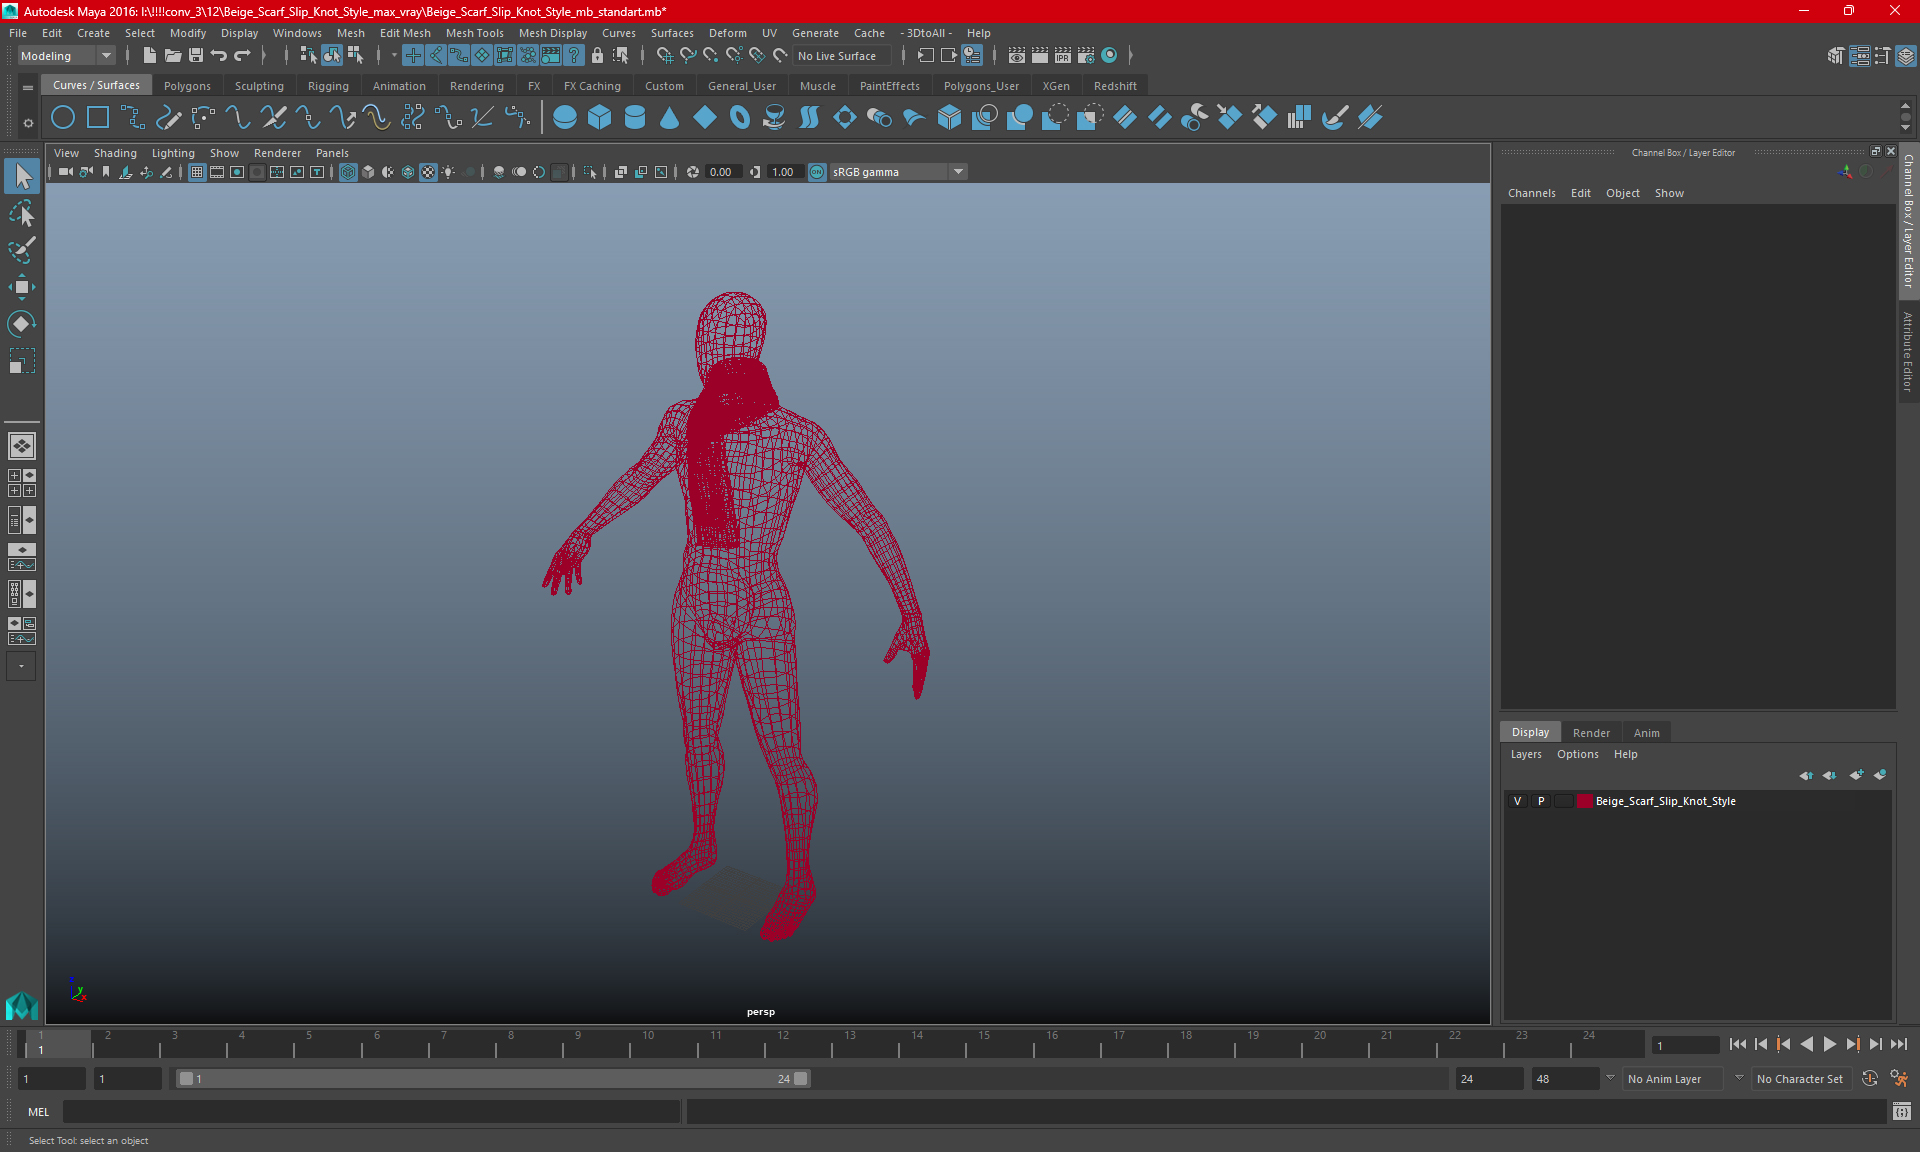Image resolution: width=1920 pixels, height=1152 pixels.
Task: Select Beige_Scarf_Slip_Knot_Style layer name
Action: (x=1665, y=801)
